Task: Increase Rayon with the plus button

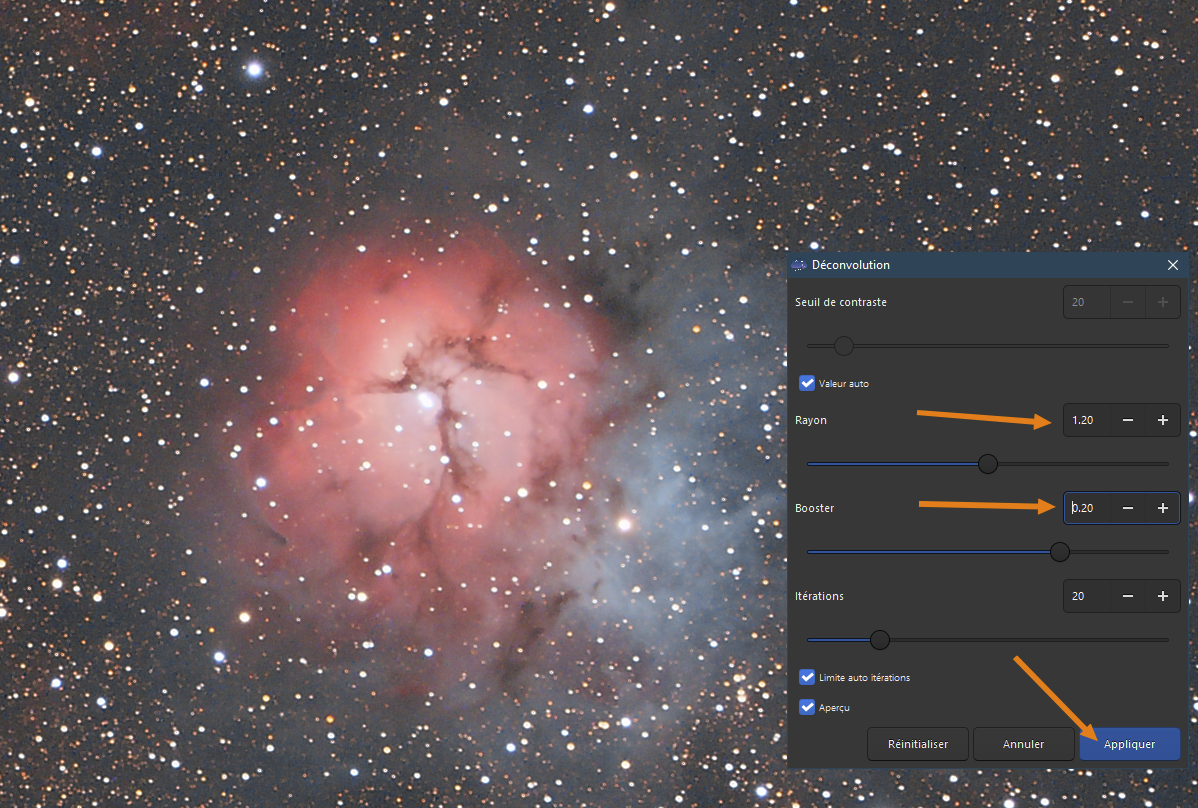Action: pos(1163,420)
